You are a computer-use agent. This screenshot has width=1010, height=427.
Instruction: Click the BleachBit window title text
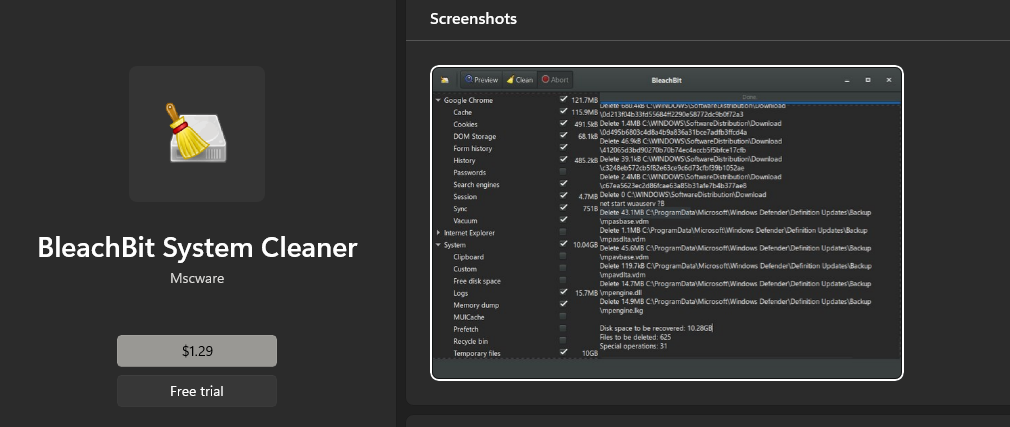pos(667,81)
